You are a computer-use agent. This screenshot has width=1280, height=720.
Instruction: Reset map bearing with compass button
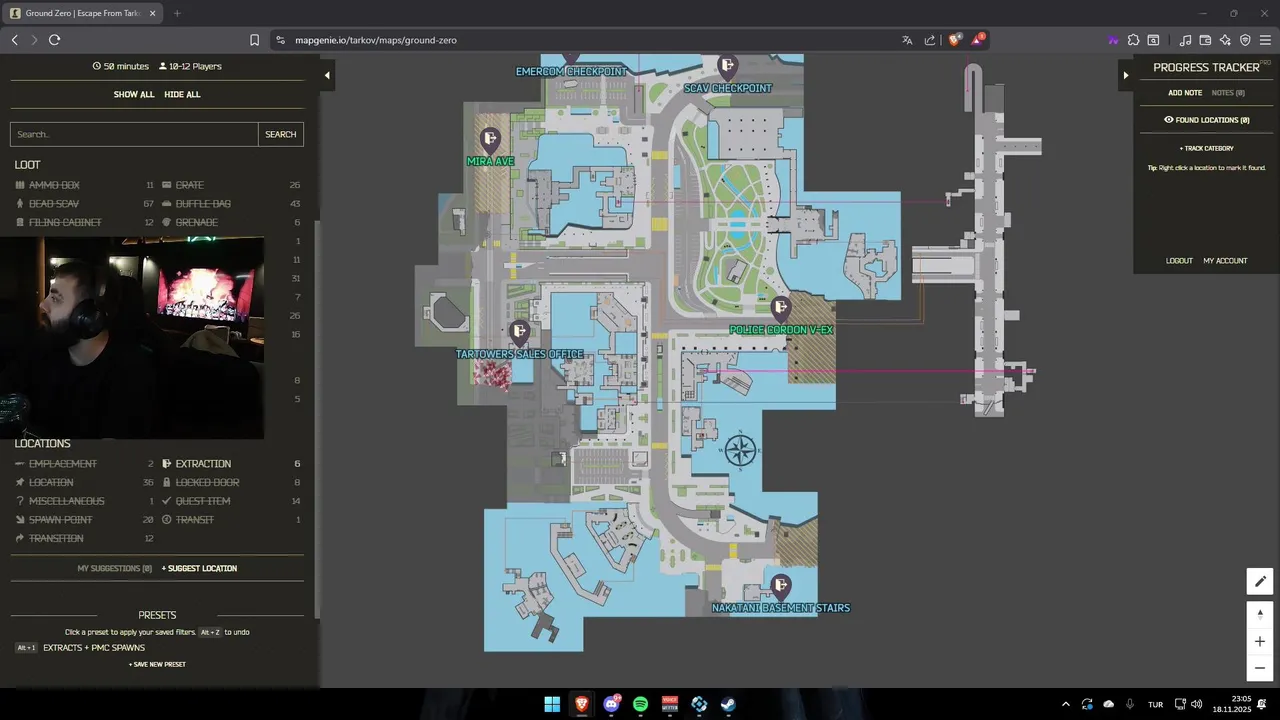(1260, 614)
